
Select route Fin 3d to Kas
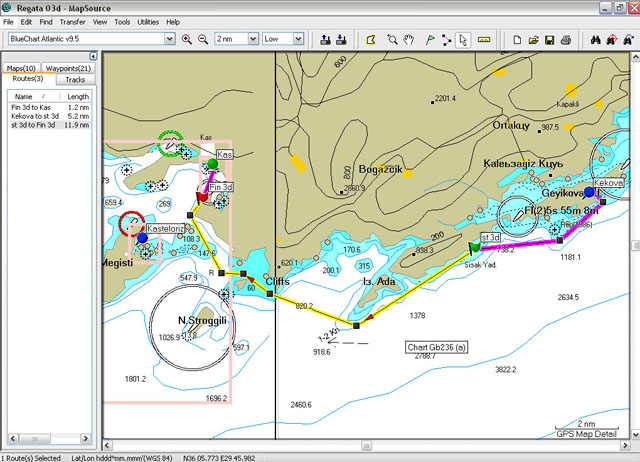click(x=50, y=107)
